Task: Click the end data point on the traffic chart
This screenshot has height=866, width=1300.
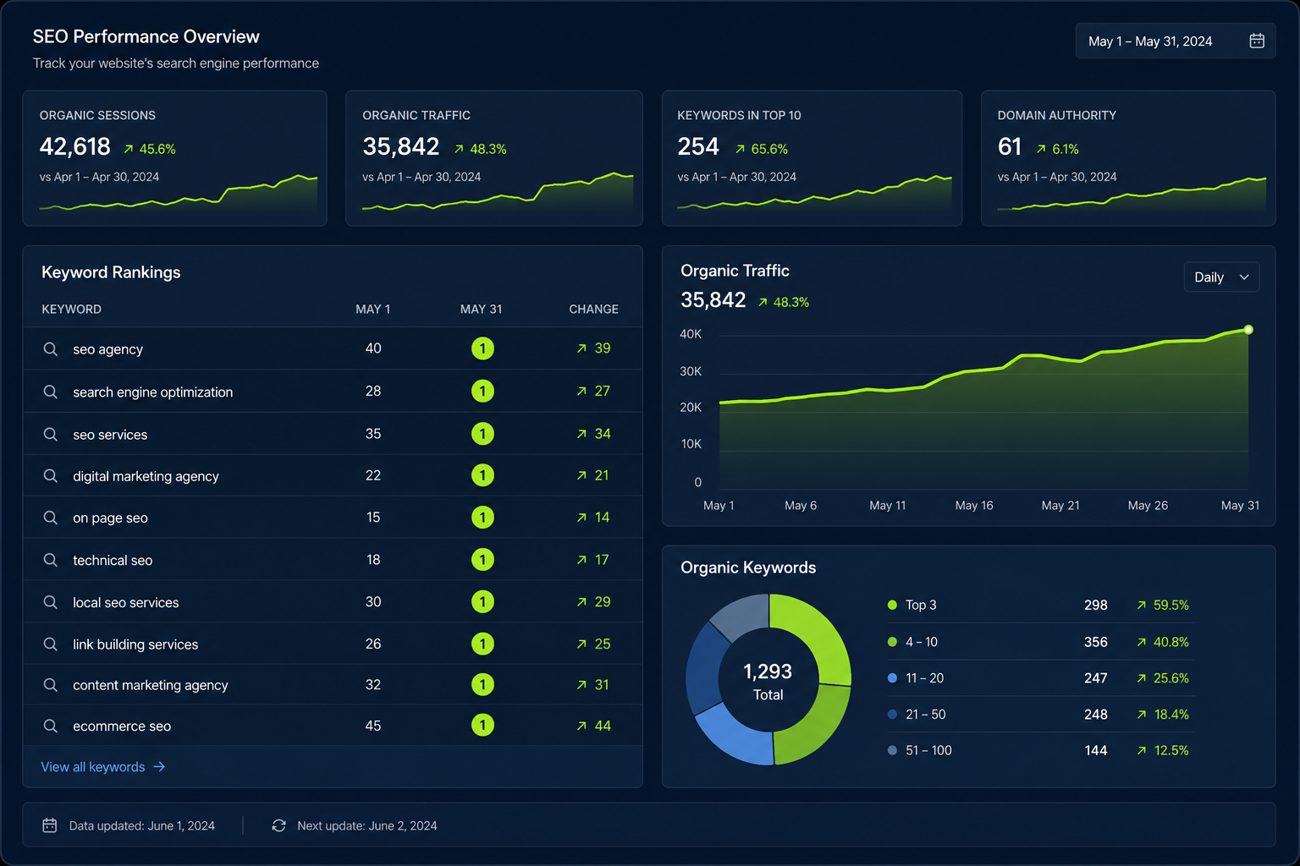Action: pyautogui.click(x=1248, y=329)
